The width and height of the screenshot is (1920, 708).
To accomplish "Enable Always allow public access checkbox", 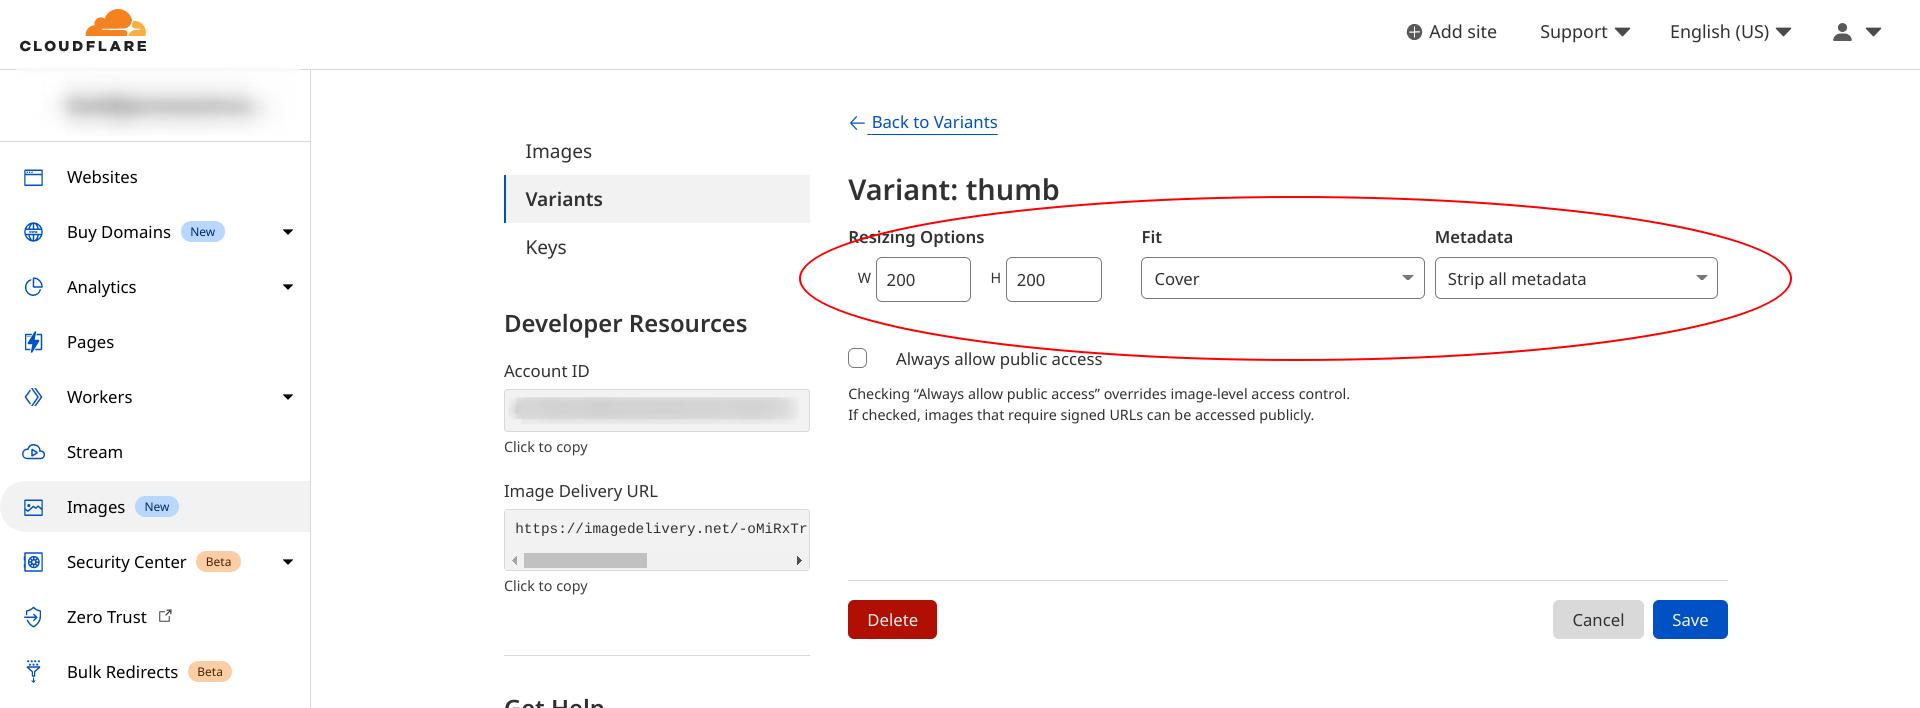I will pos(858,358).
